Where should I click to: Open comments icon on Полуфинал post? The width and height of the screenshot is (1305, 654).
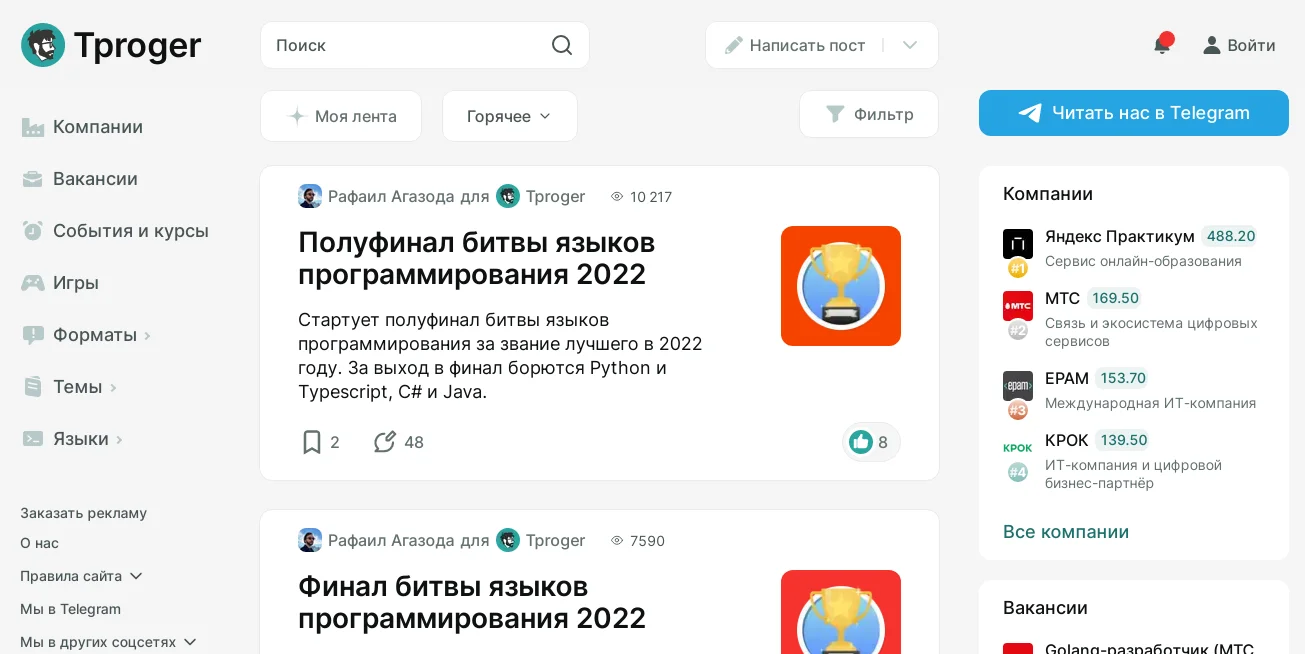click(385, 442)
